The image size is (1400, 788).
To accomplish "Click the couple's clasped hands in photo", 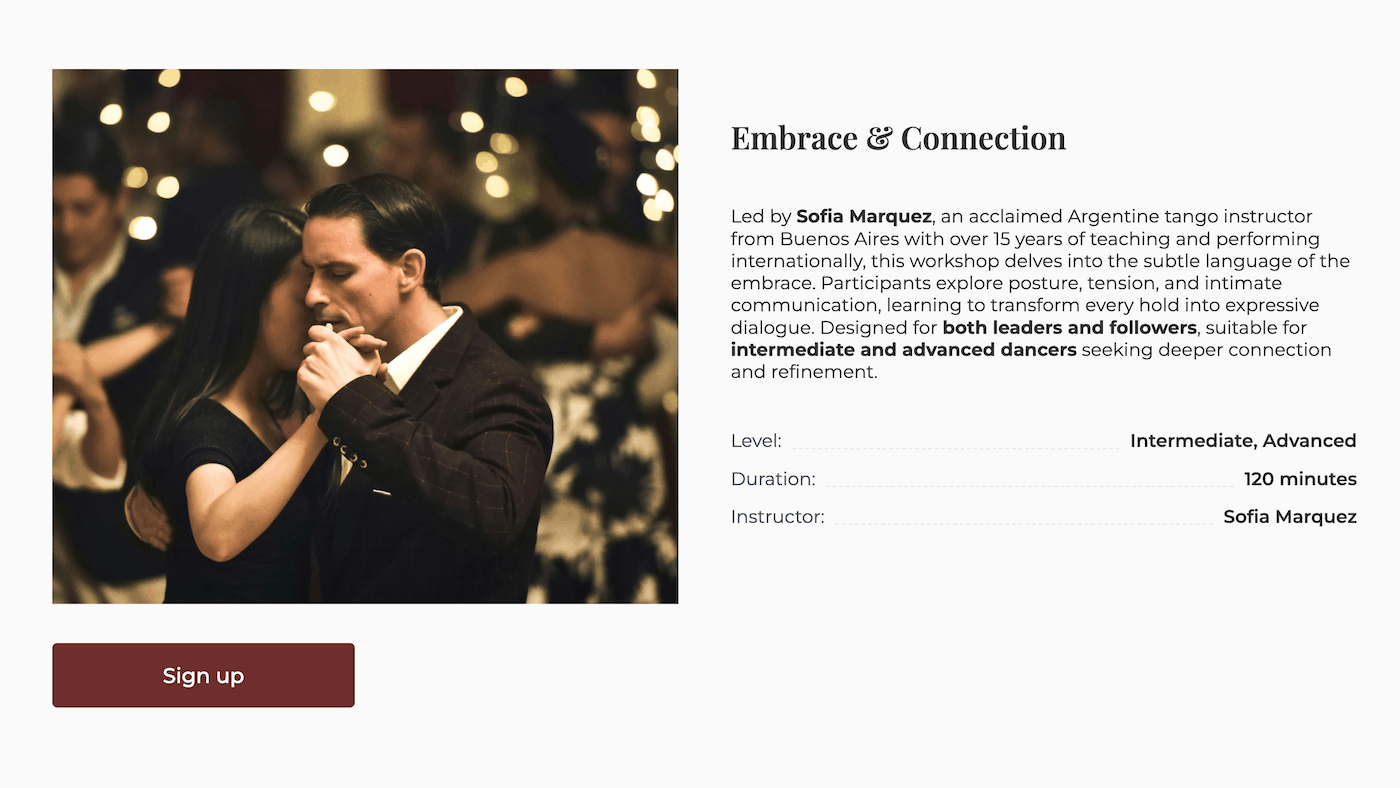I will coord(343,357).
